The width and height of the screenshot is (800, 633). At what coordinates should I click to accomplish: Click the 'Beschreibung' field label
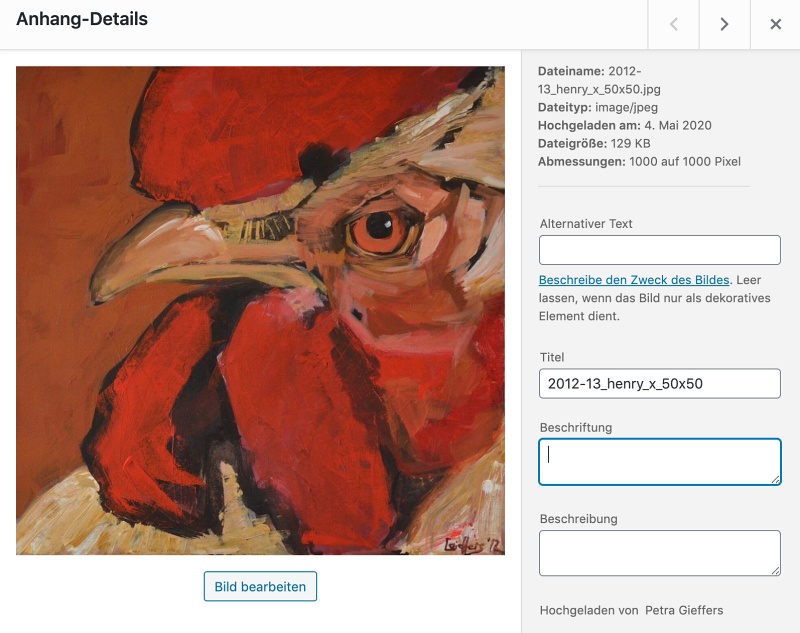578,519
